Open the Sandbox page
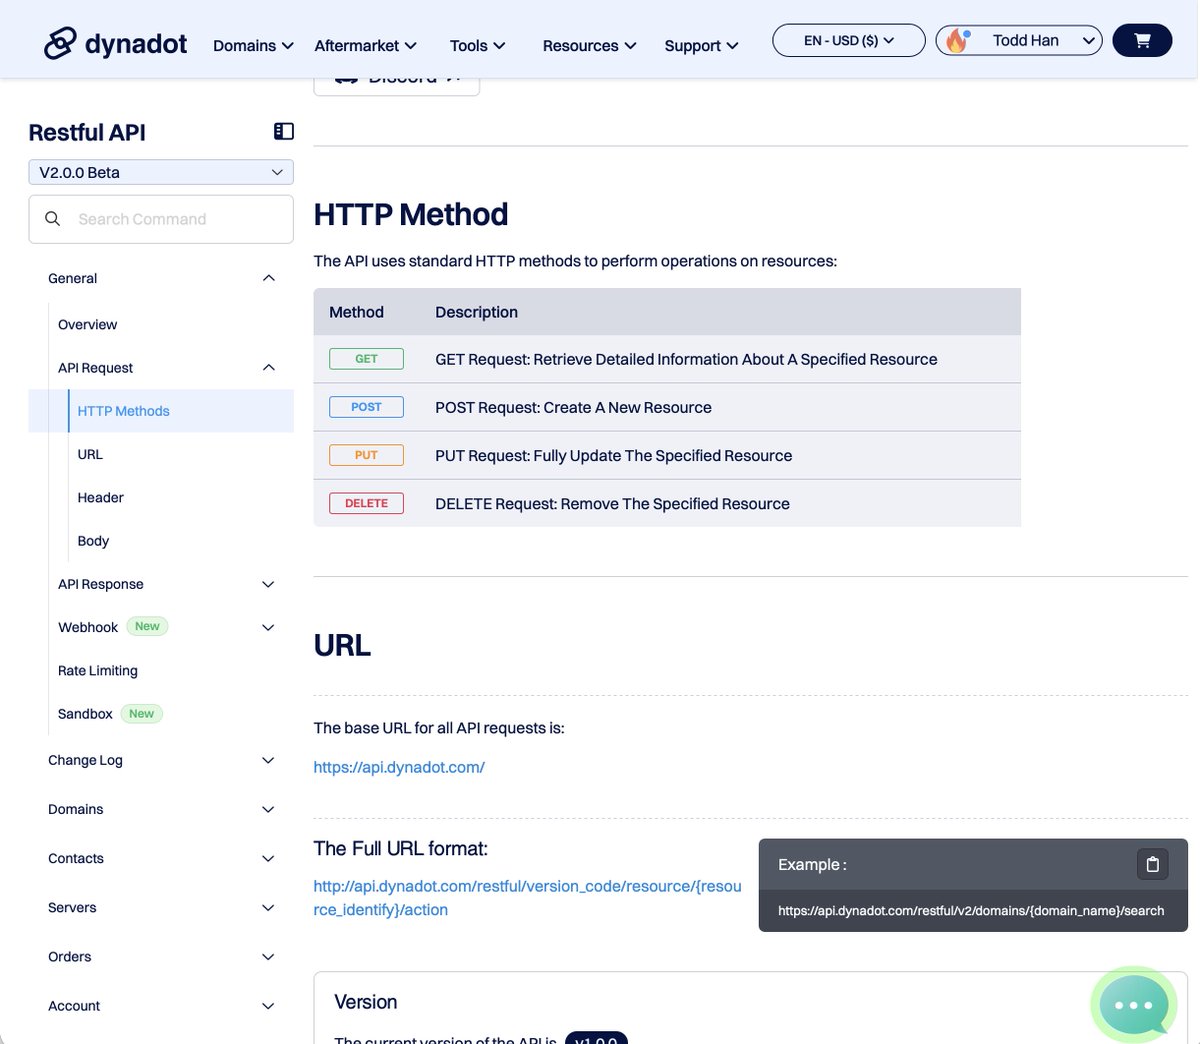The width and height of the screenshot is (1200, 1044). coord(85,714)
